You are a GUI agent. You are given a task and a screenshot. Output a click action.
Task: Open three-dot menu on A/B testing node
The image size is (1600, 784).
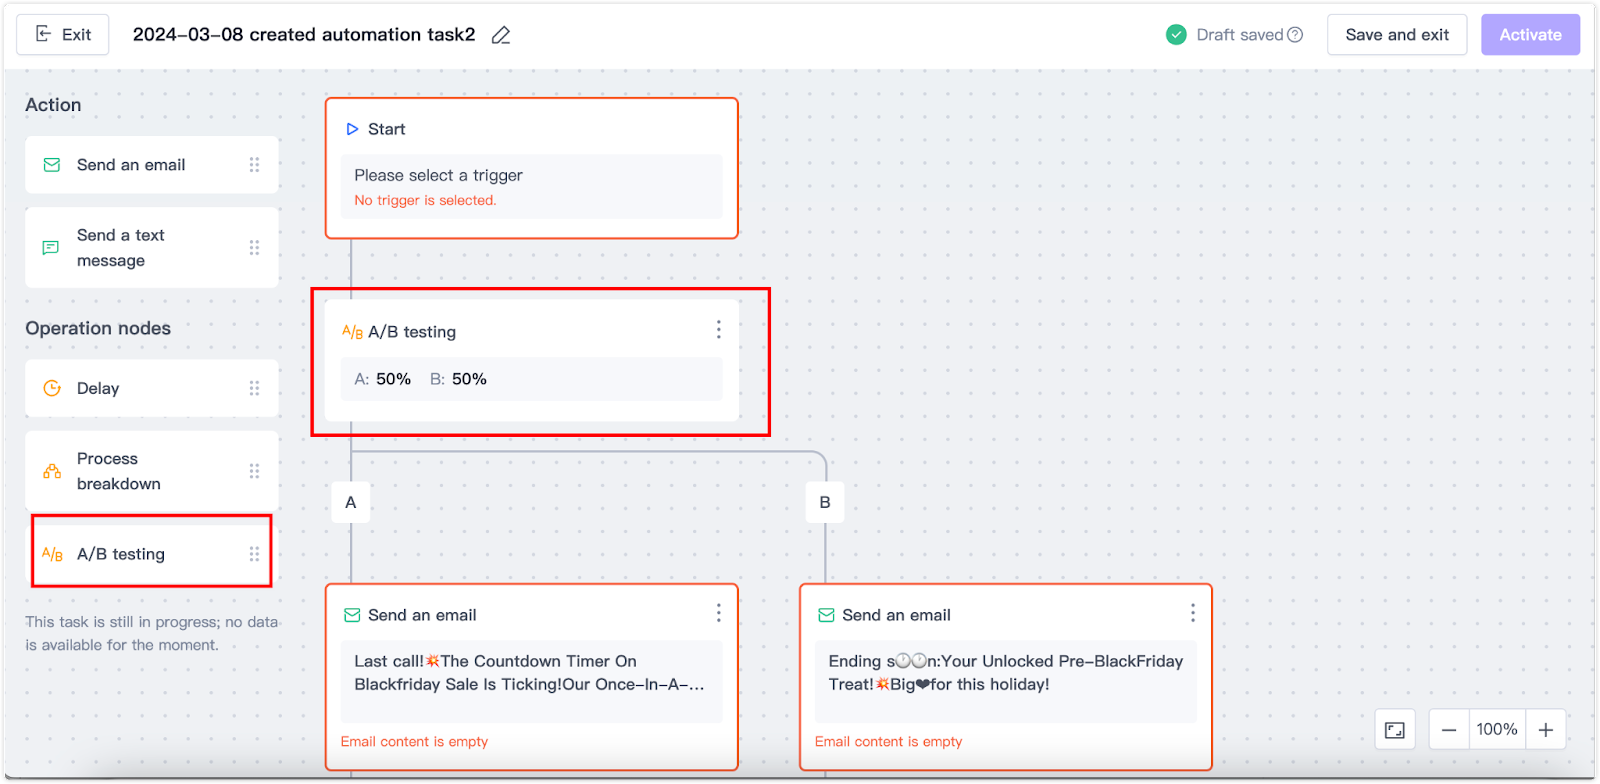(718, 330)
